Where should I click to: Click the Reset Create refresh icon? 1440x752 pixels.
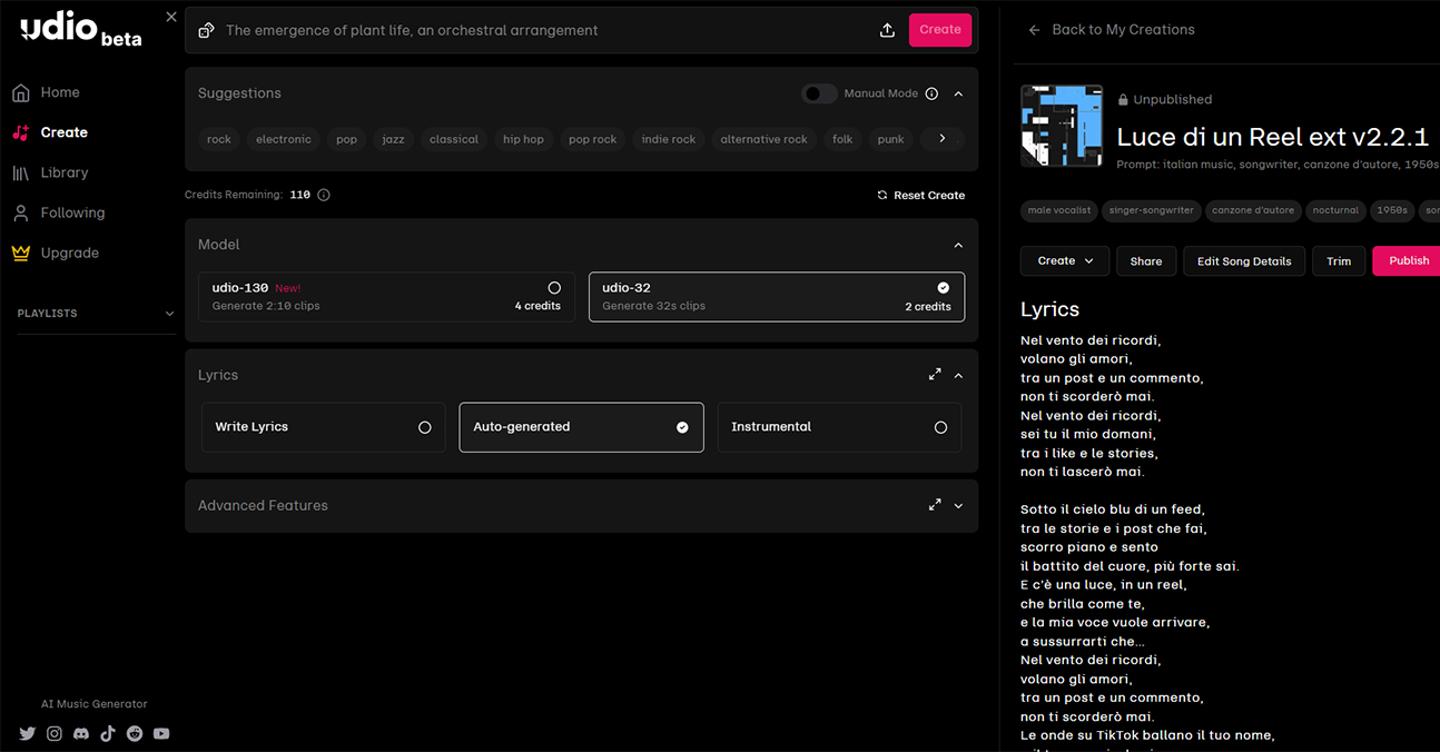coord(882,195)
